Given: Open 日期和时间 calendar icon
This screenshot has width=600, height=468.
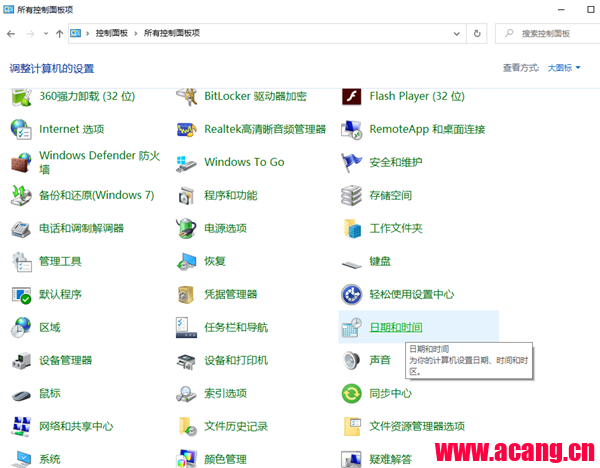Looking at the screenshot, I should [351, 328].
